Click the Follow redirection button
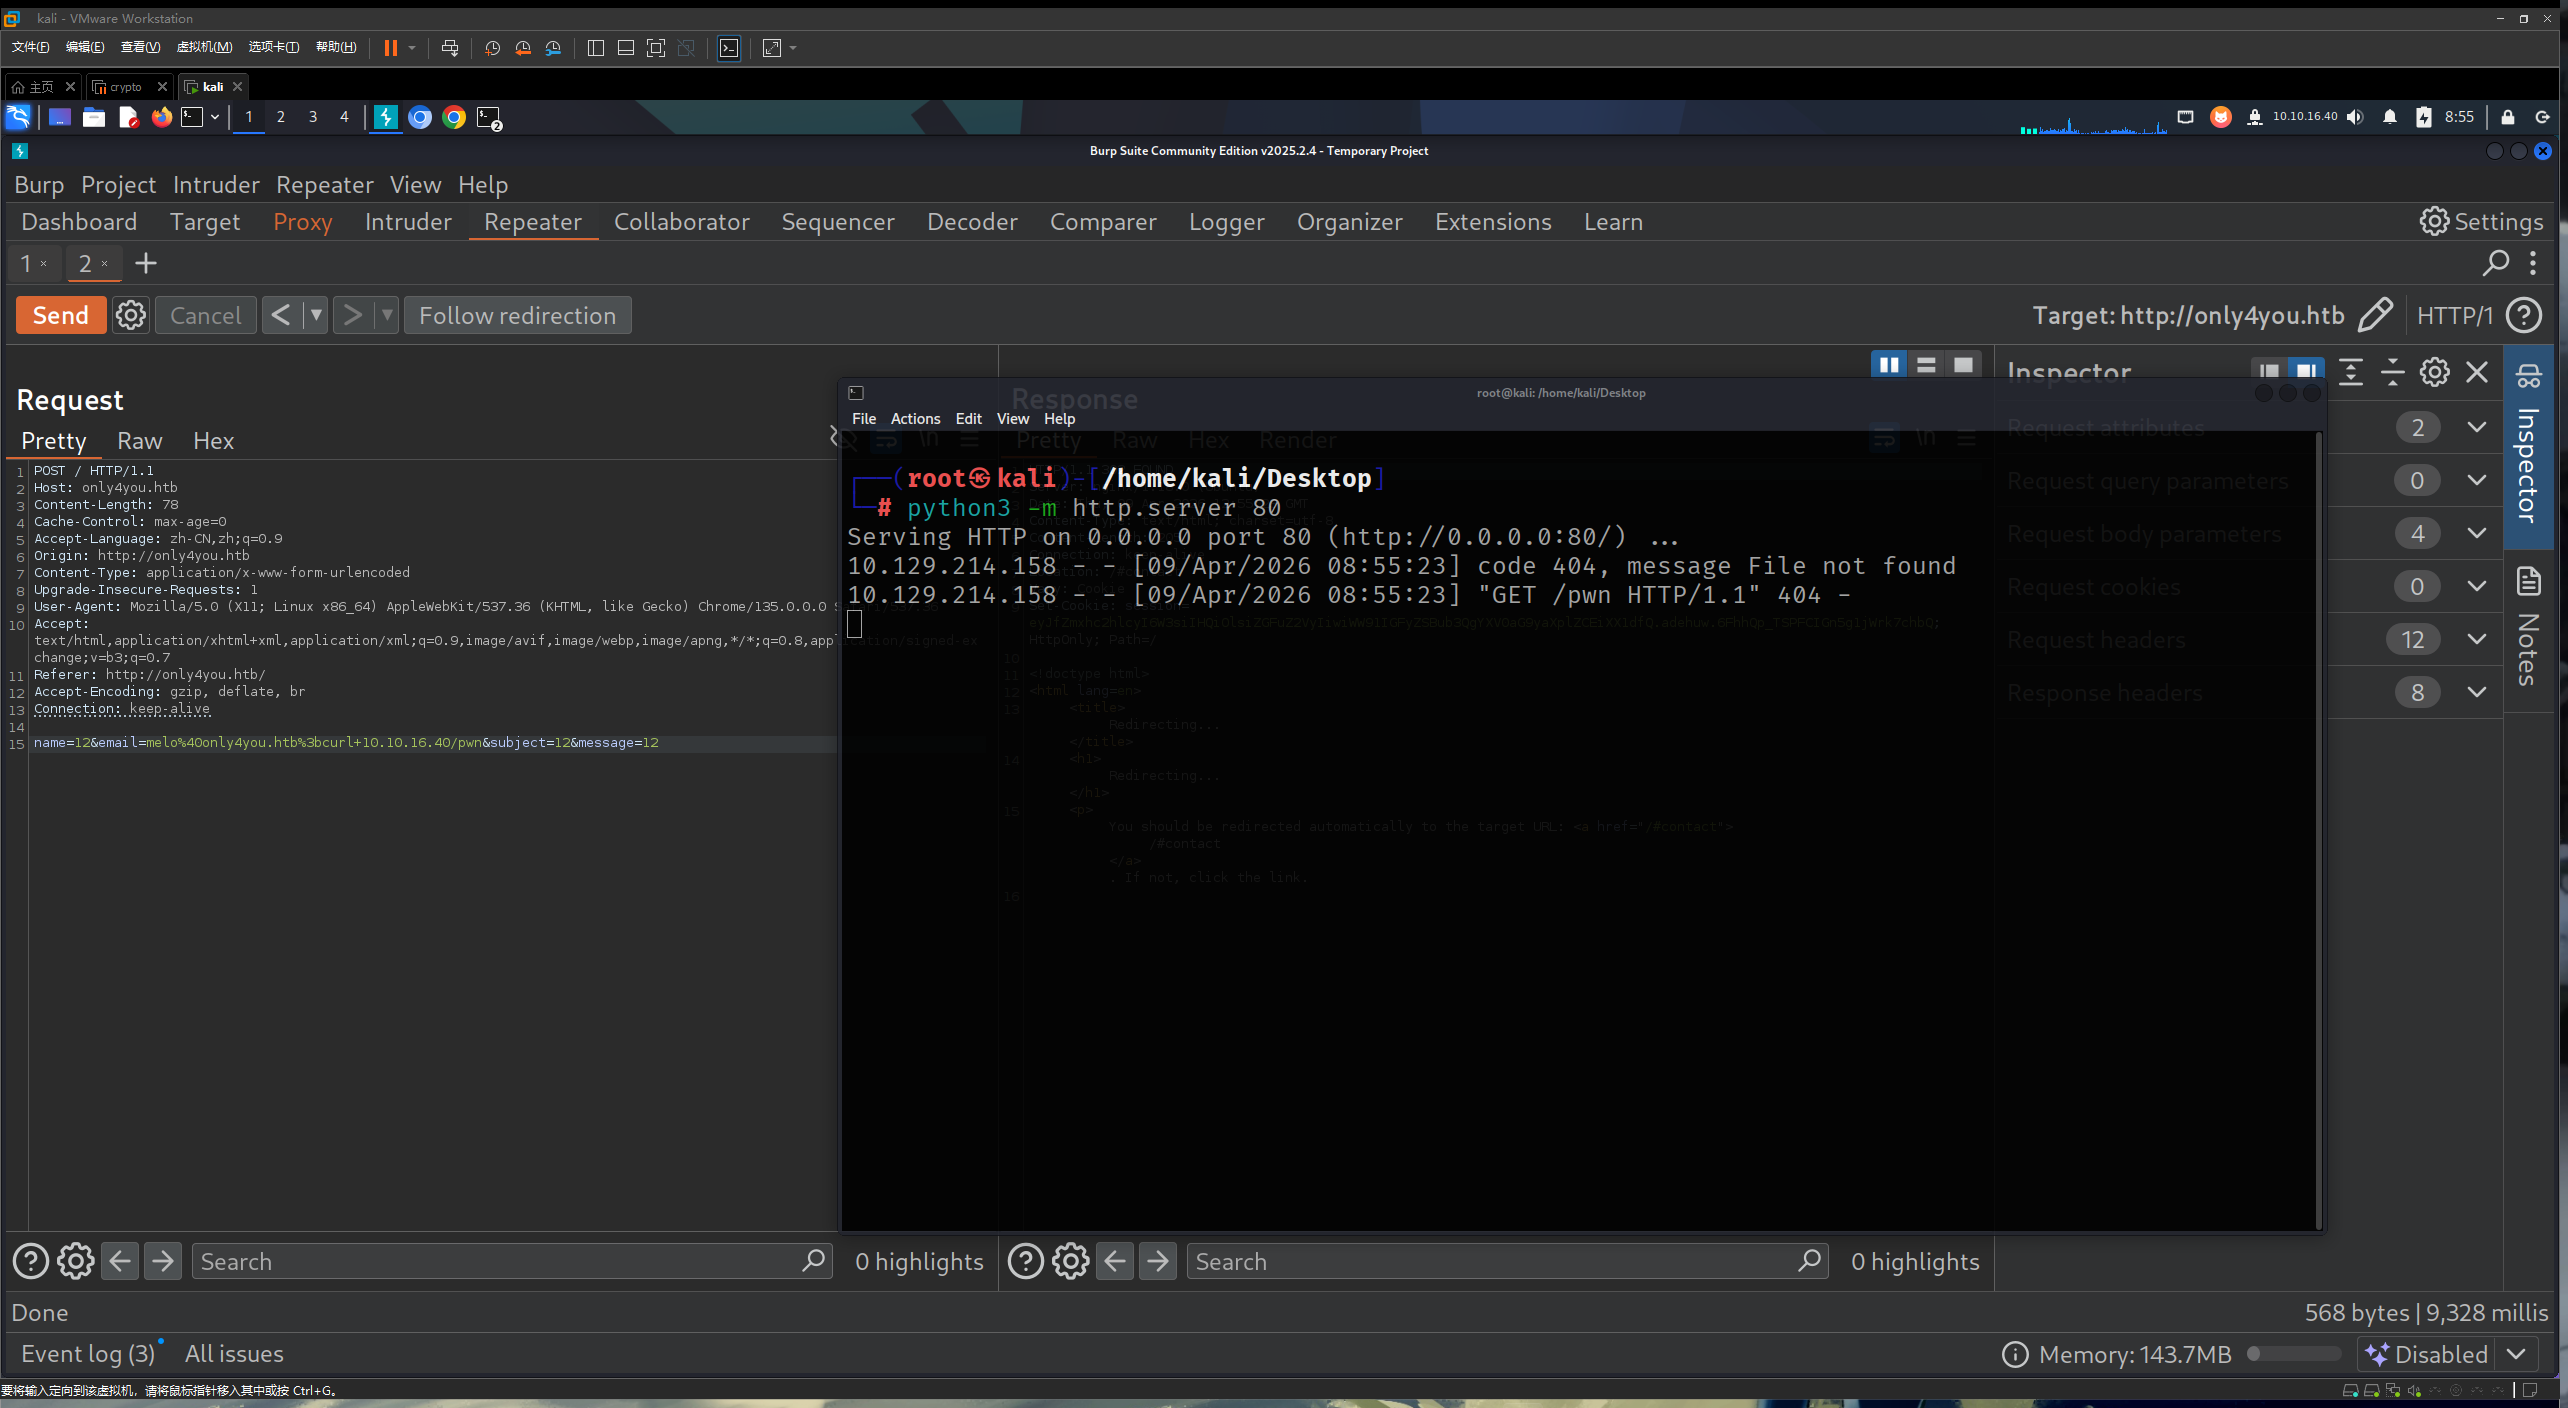 [517, 315]
